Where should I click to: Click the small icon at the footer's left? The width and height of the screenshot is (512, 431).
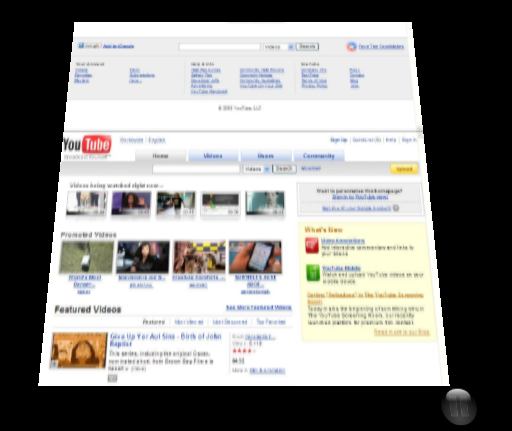pyautogui.click(x=81, y=45)
